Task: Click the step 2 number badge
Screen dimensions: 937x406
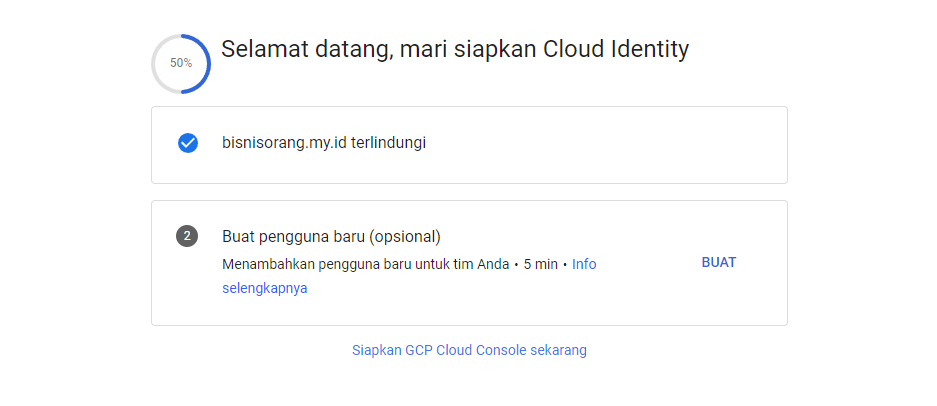Action: (x=186, y=236)
